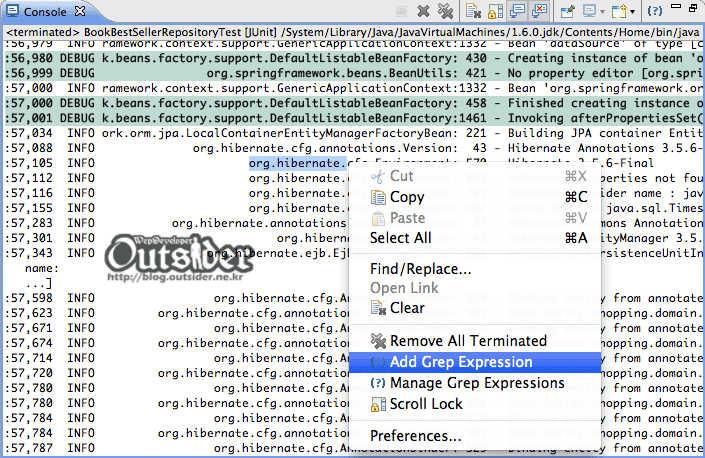
Task: Click the Display Selected Console icon
Action: pos(590,12)
